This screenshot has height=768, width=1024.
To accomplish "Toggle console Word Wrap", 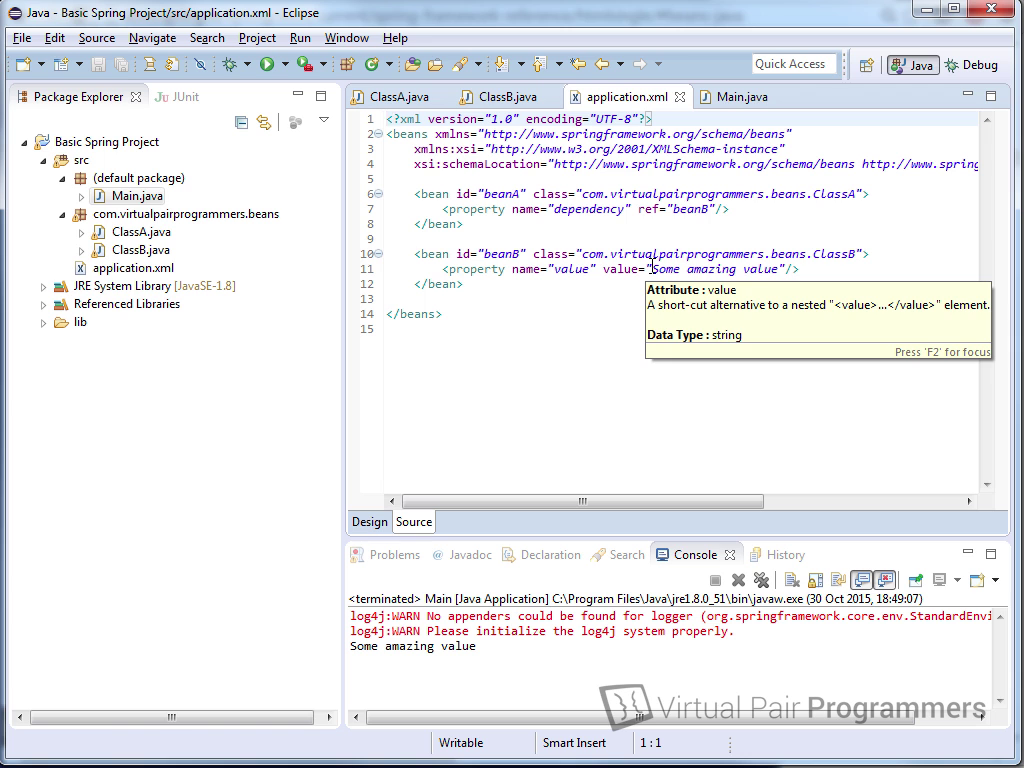I will (839, 580).
